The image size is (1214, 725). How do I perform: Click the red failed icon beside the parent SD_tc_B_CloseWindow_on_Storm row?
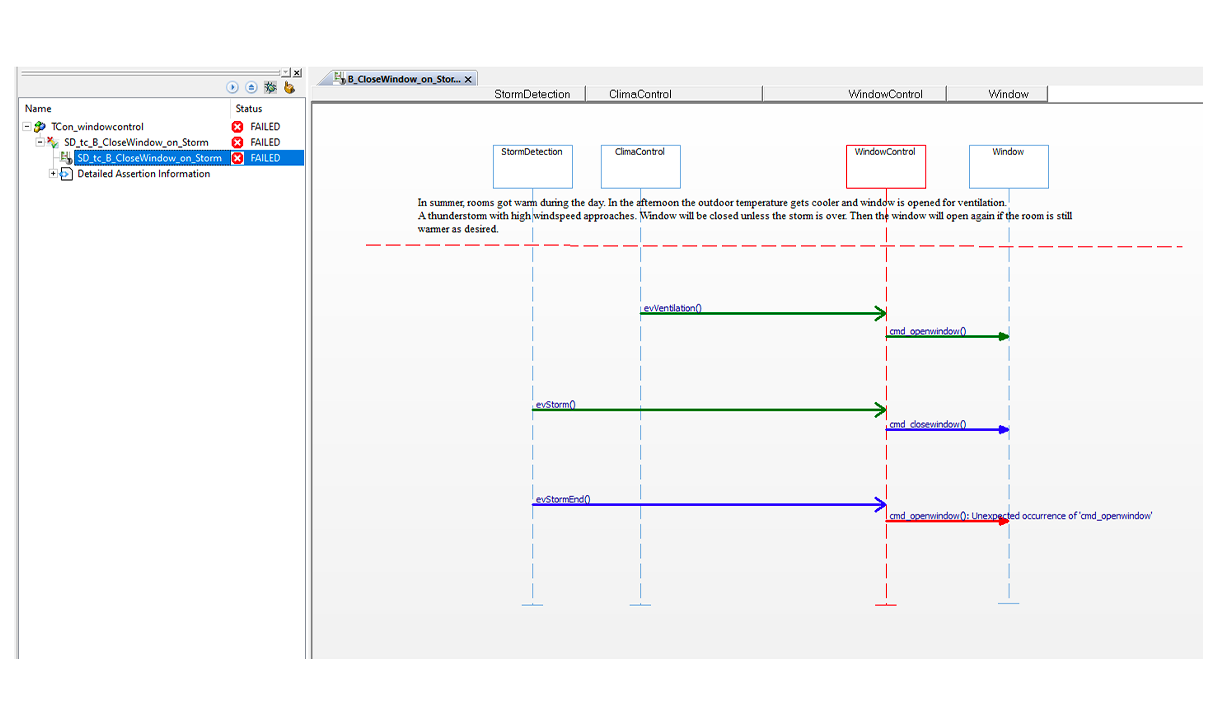pyautogui.click(x=238, y=142)
